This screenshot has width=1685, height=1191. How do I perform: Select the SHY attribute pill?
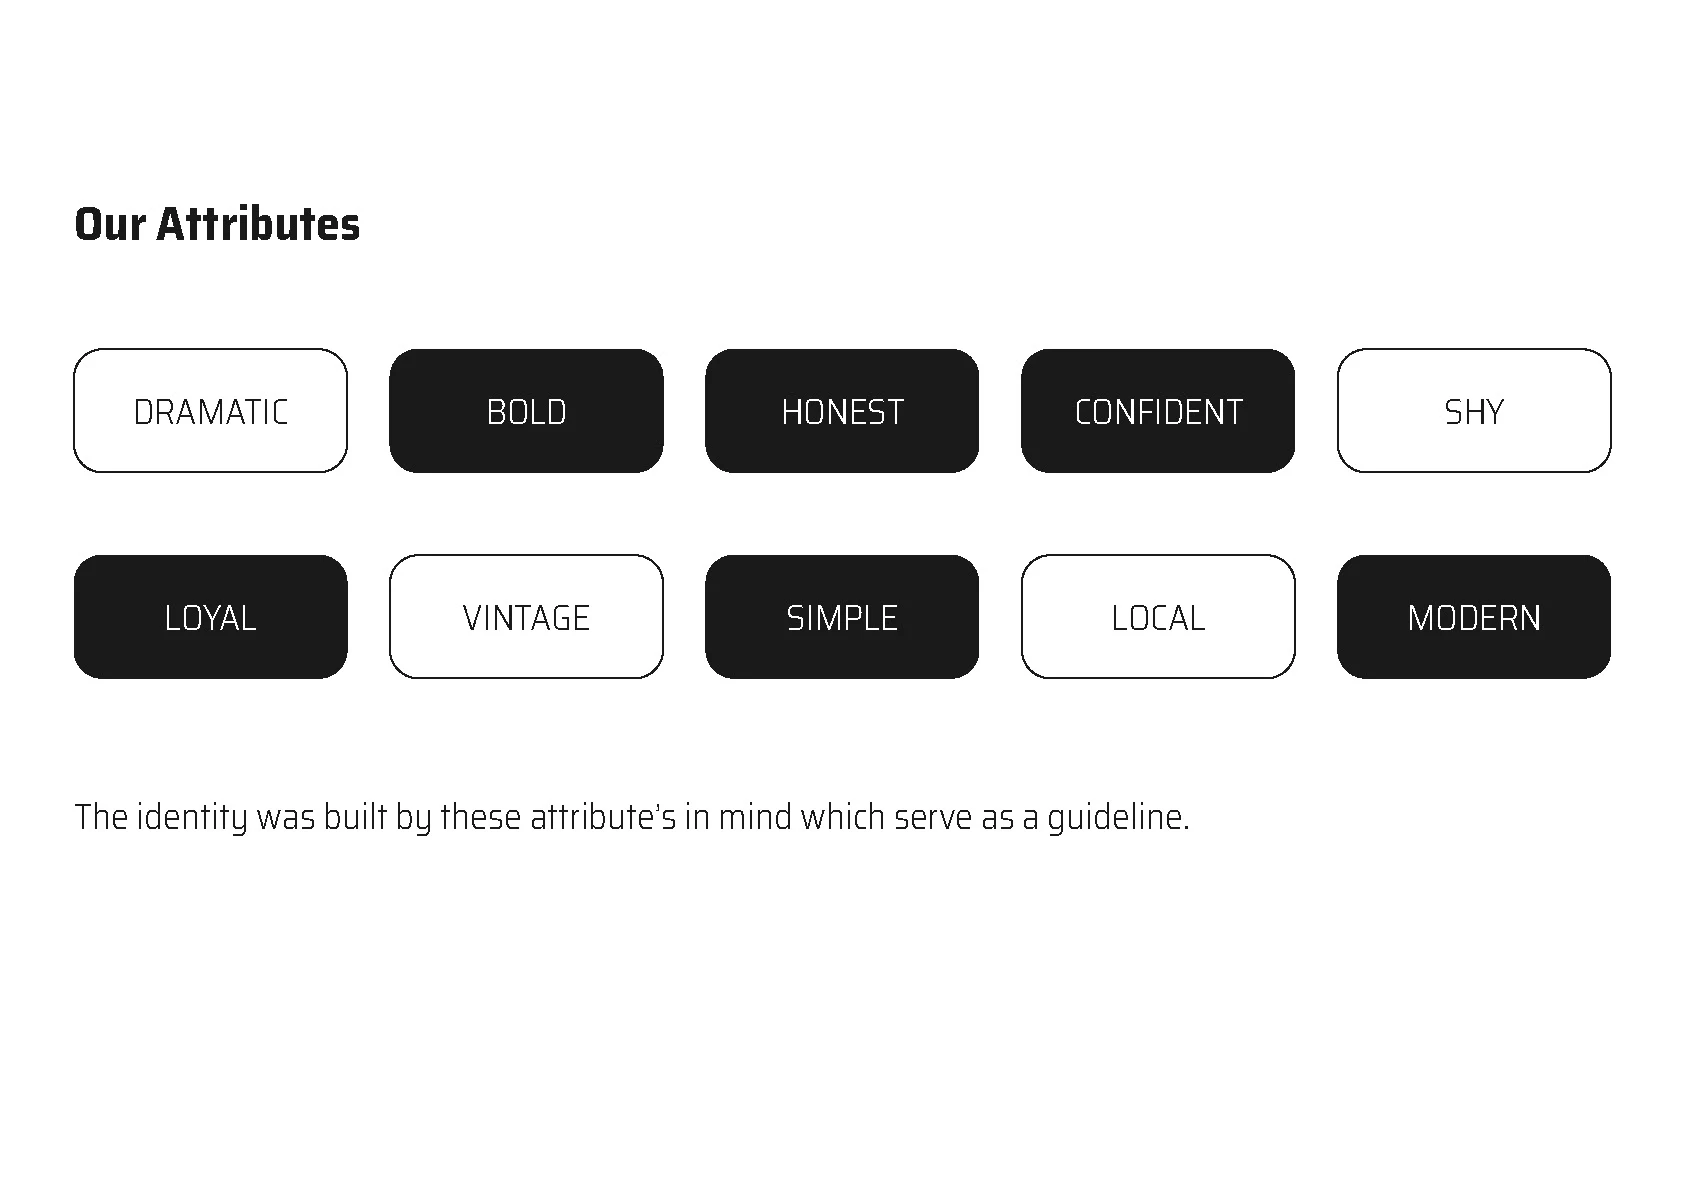tap(1474, 411)
